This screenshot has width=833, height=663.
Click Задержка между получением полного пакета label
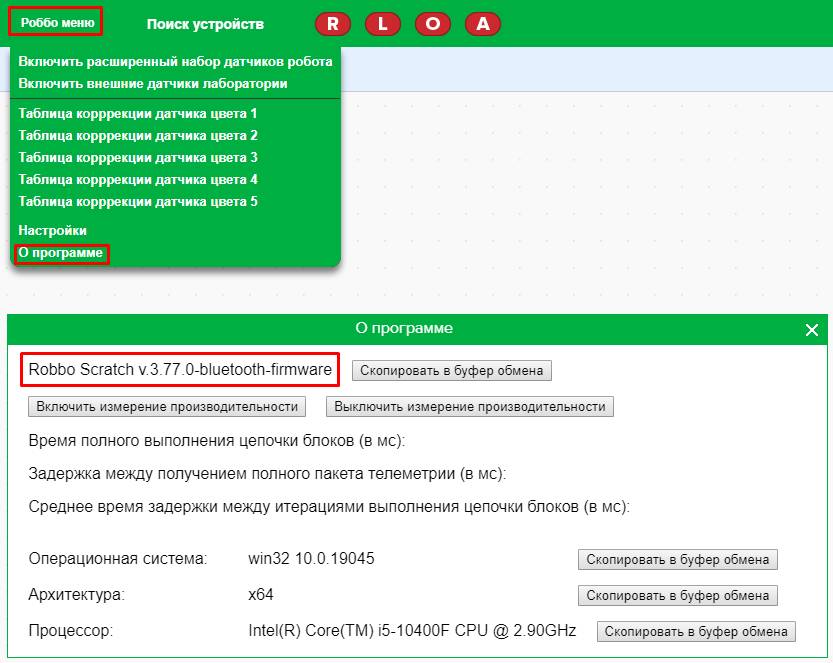[267, 473]
